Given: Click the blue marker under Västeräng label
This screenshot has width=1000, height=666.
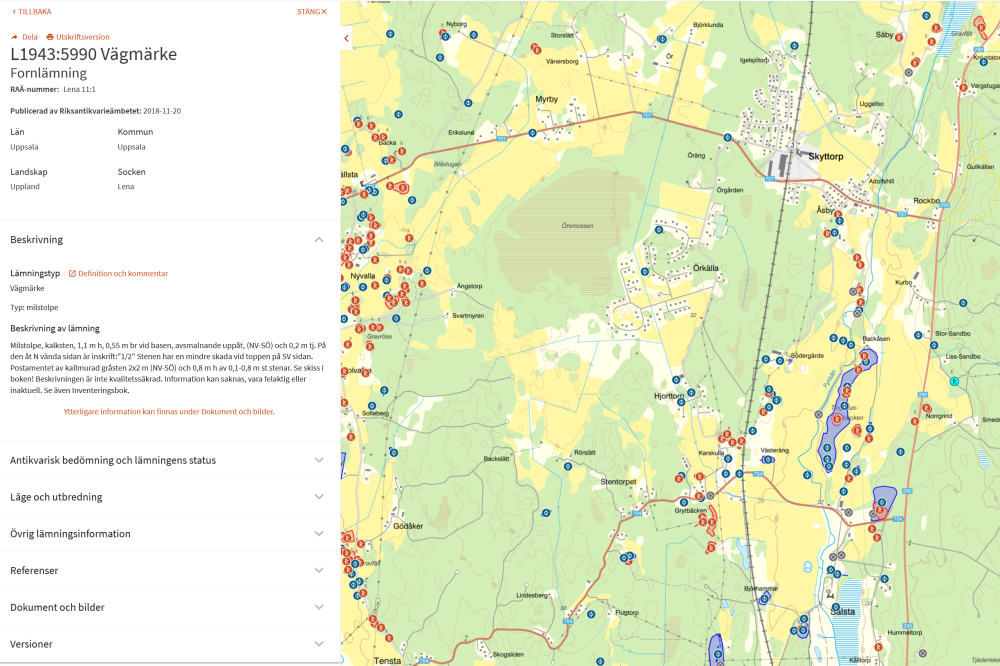Looking at the screenshot, I should click(x=768, y=459).
